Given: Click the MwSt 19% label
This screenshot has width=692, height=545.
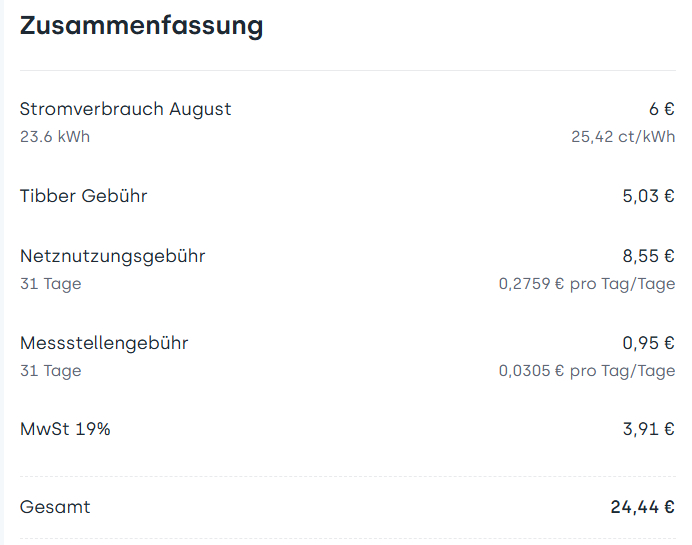Looking at the screenshot, I should (x=65, y=430).
